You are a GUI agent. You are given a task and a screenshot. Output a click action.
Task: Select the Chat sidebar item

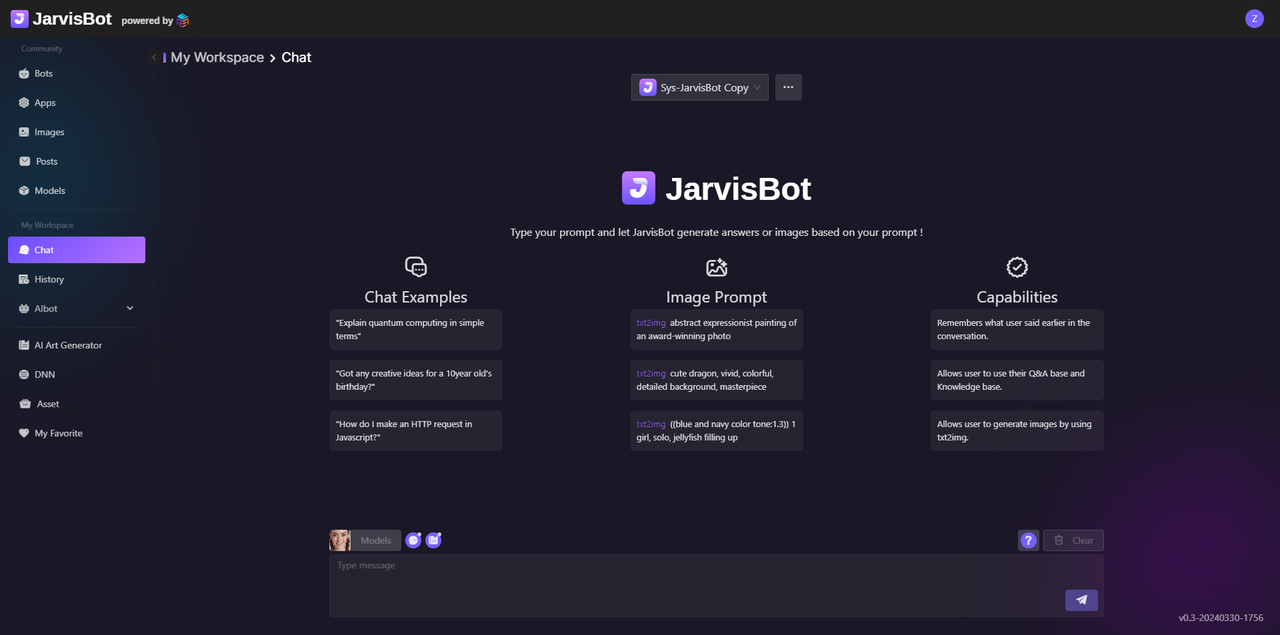pos(76,250)
